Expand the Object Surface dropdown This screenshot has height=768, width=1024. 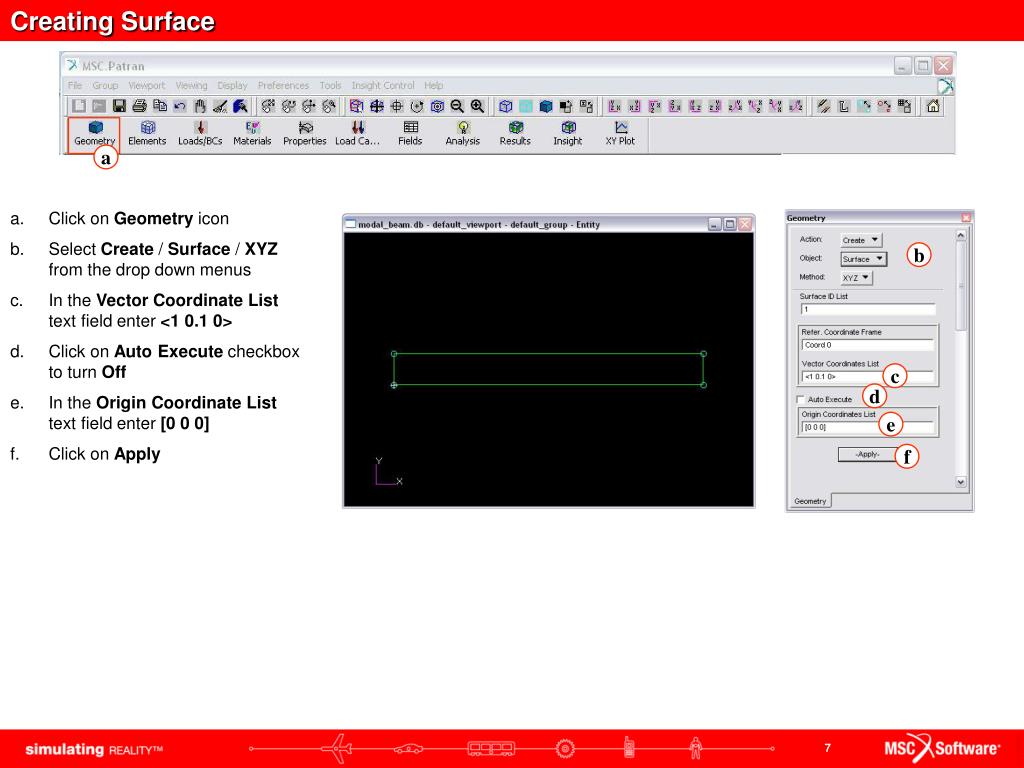(863, 259)
